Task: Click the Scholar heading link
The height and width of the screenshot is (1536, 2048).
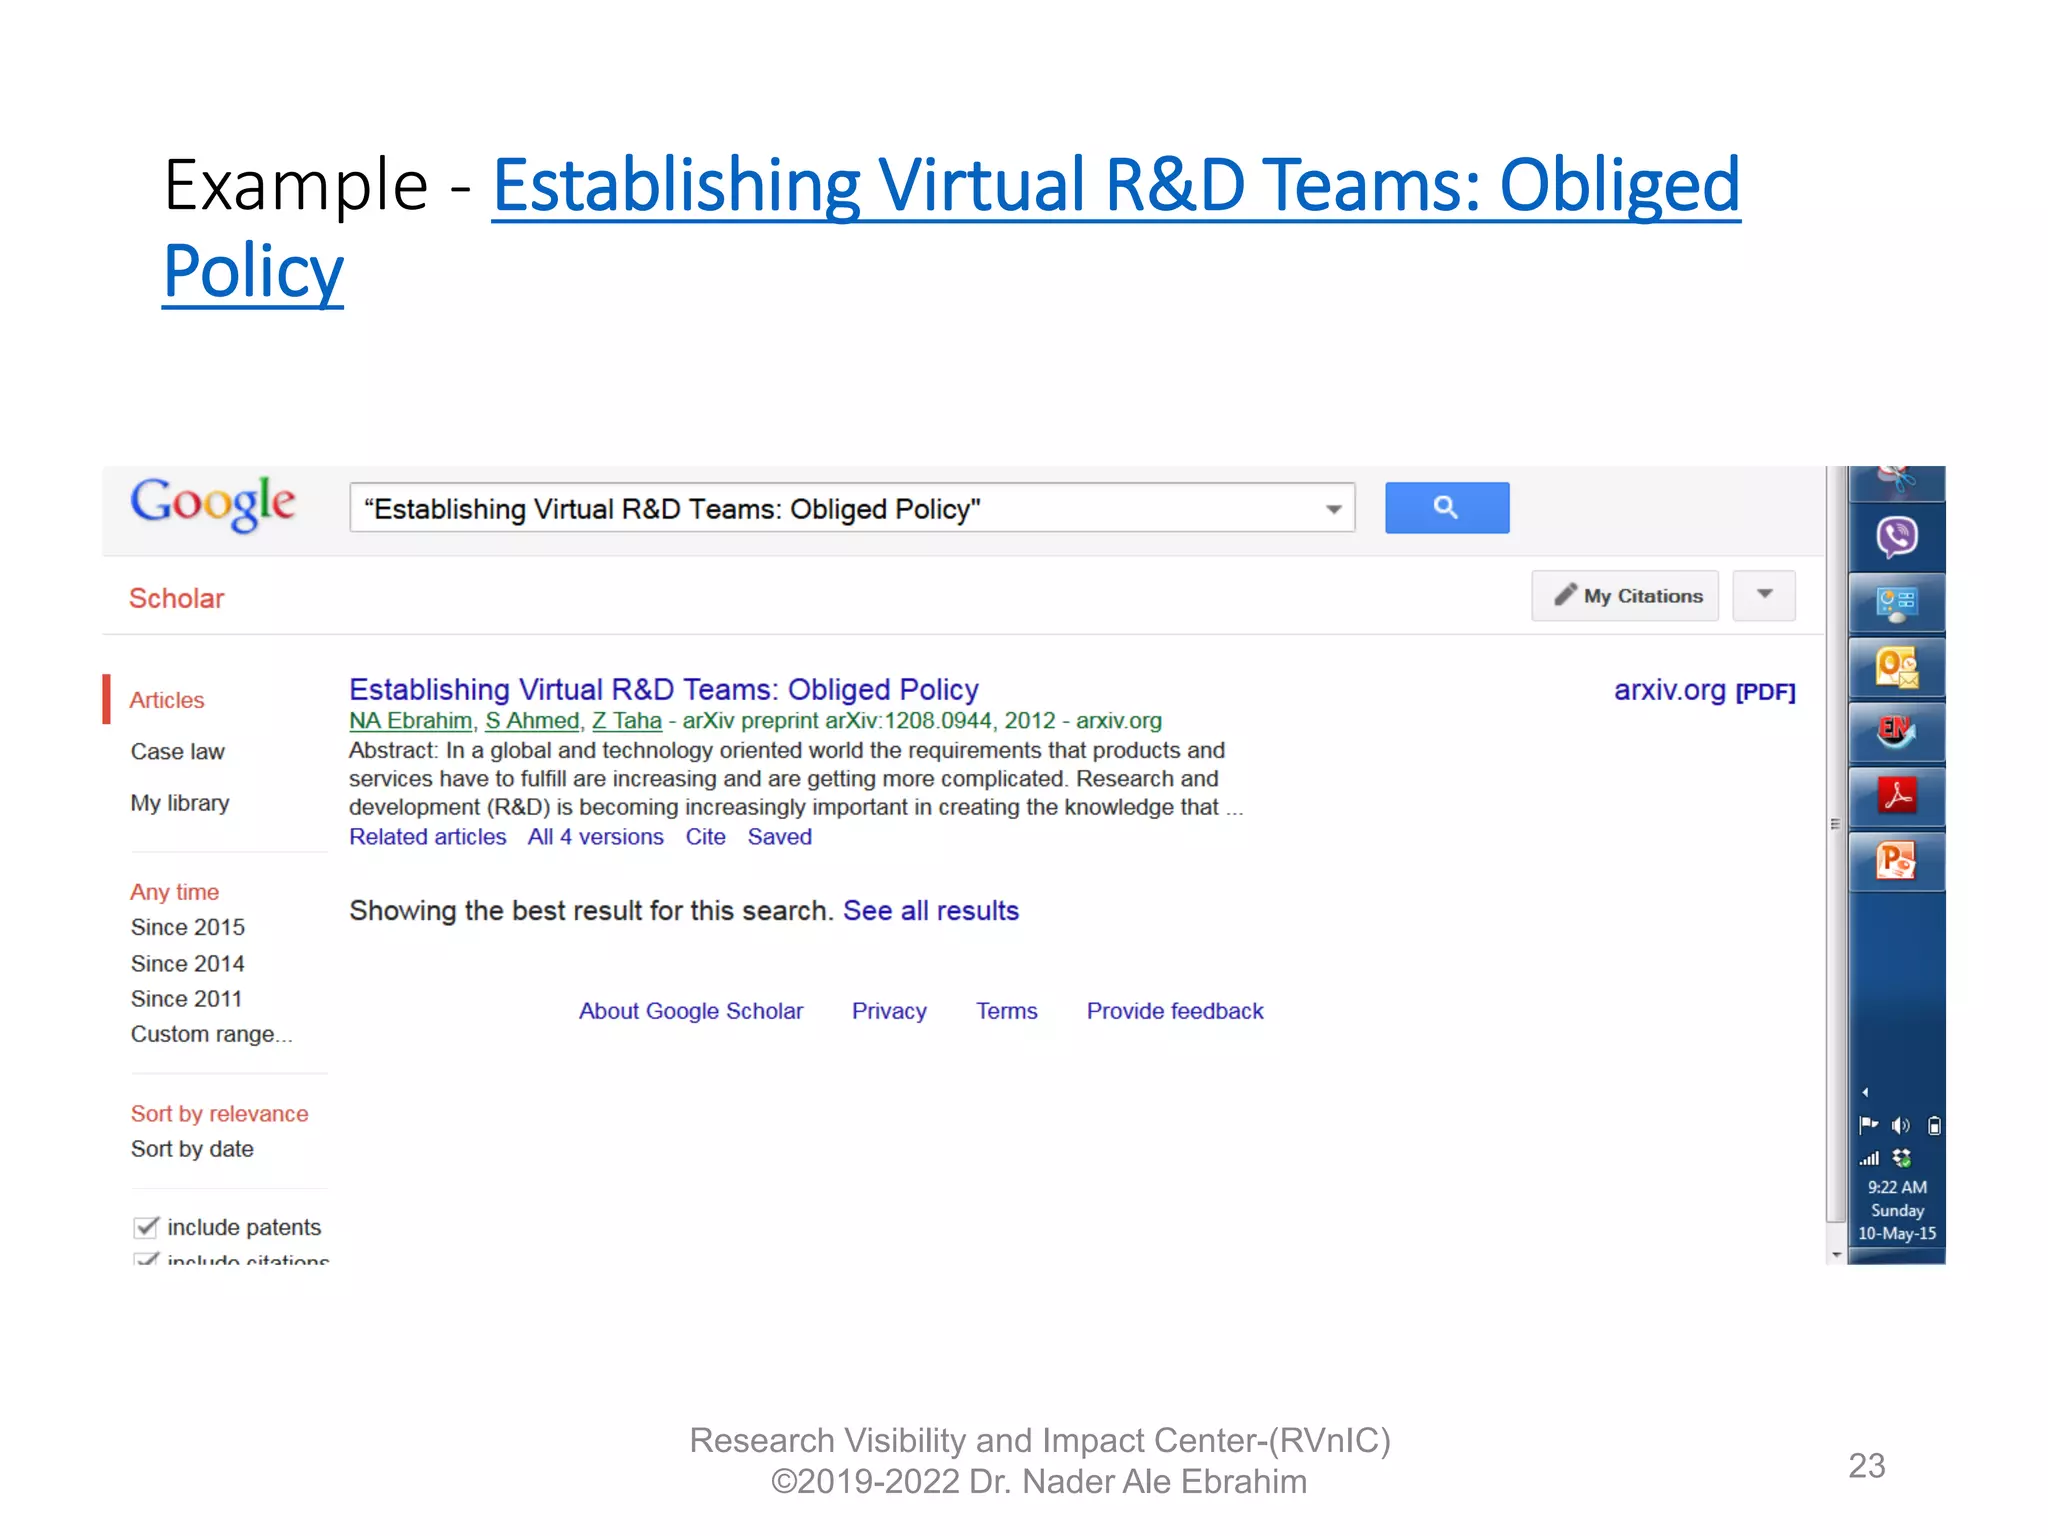Action: (177, 598)
